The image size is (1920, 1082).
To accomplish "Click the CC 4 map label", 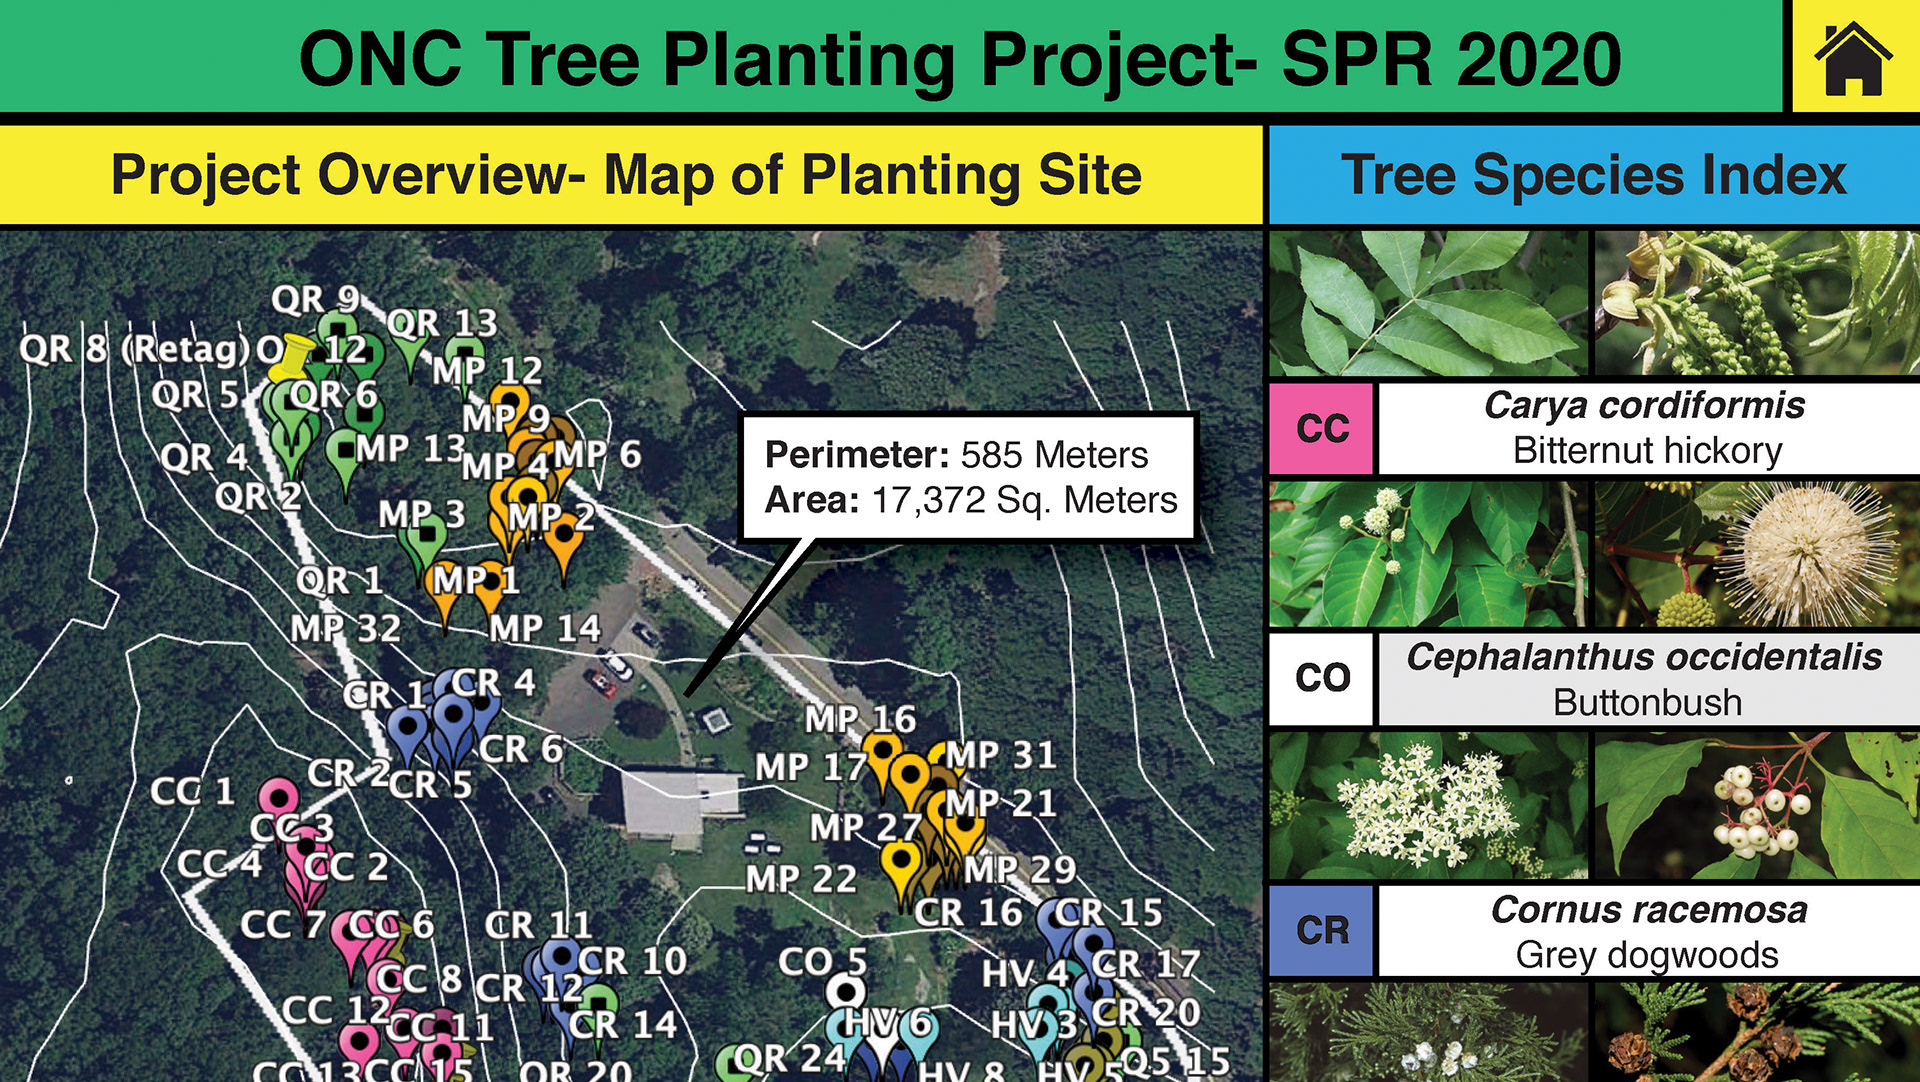I will point(220,864).
